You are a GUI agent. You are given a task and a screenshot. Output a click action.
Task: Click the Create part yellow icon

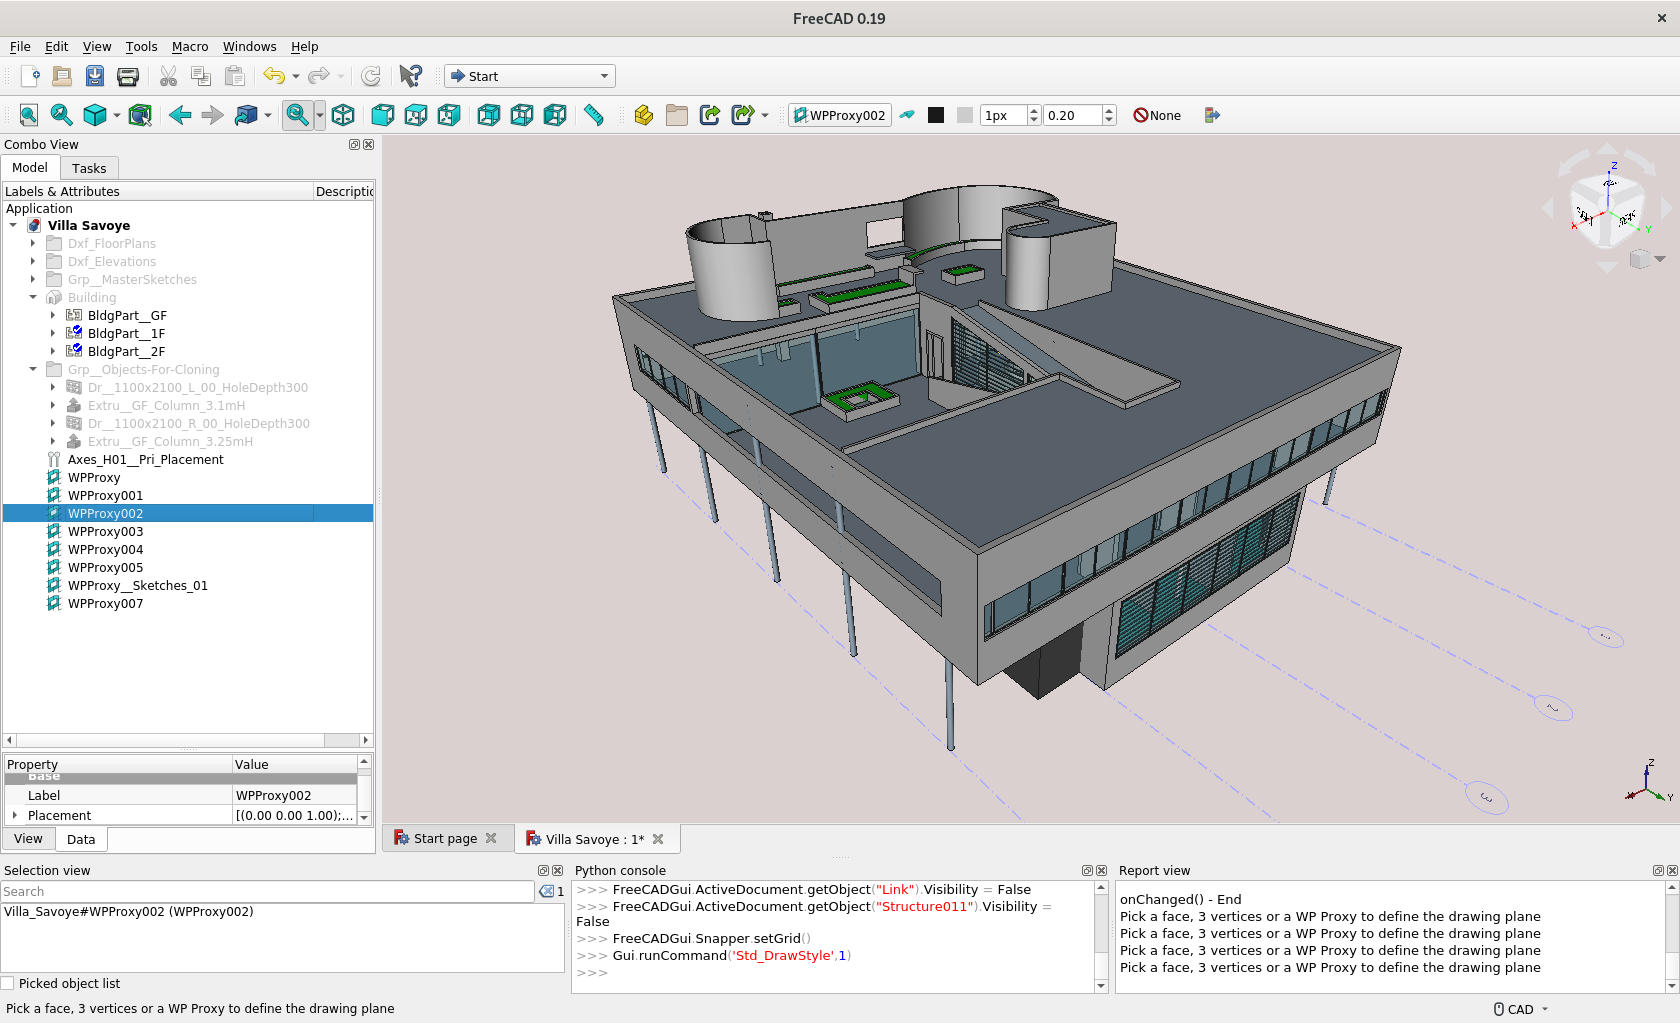click(x=644, y=115)
